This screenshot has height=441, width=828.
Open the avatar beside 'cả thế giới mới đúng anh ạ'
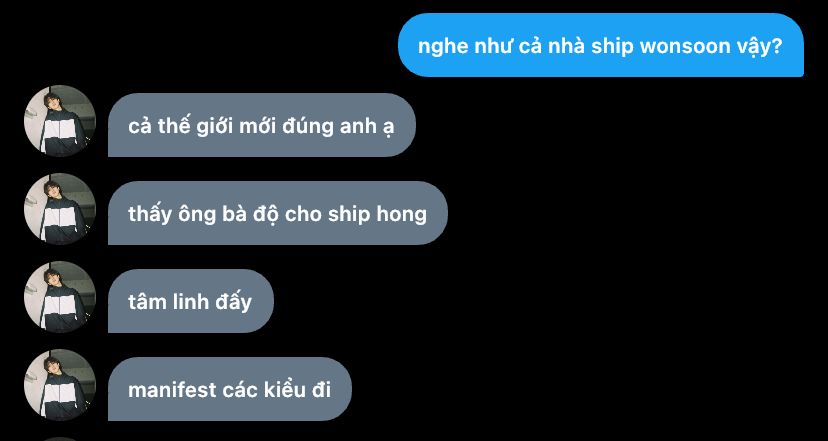(60, 121)
